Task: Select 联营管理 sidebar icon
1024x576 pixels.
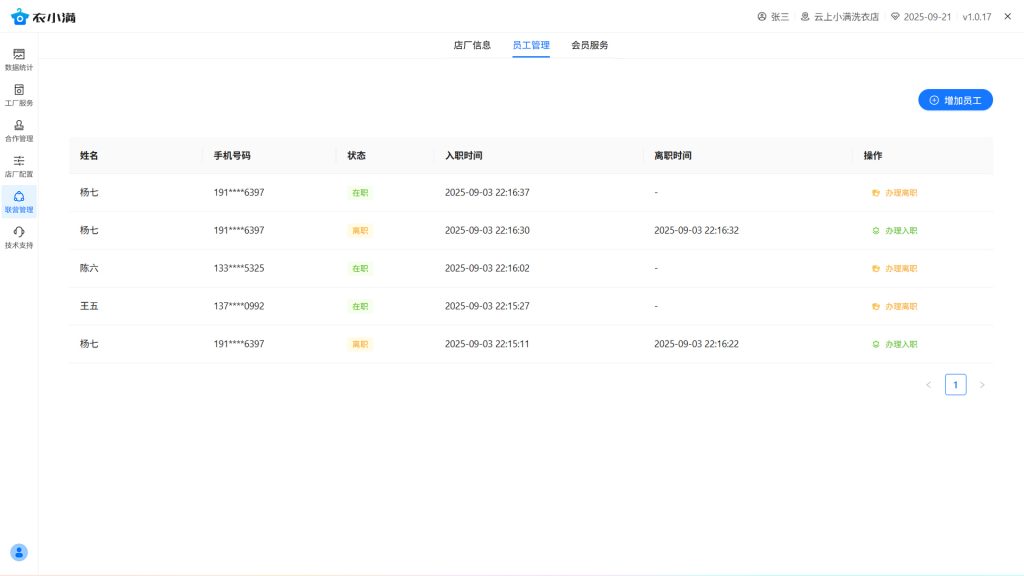Action: point(19,201)
